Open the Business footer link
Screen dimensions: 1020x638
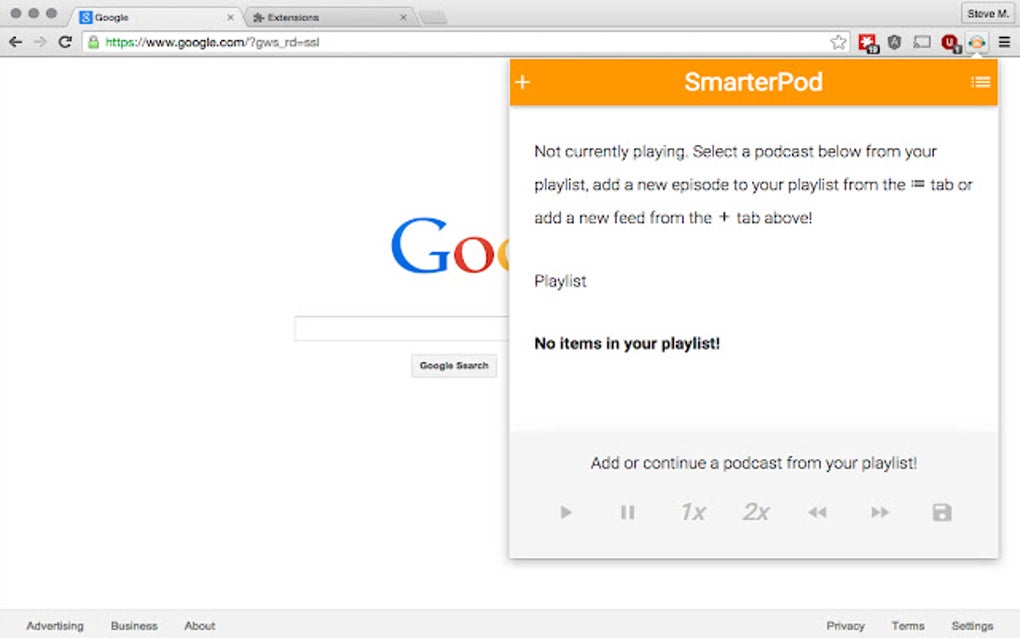click(x=134, y=626)
